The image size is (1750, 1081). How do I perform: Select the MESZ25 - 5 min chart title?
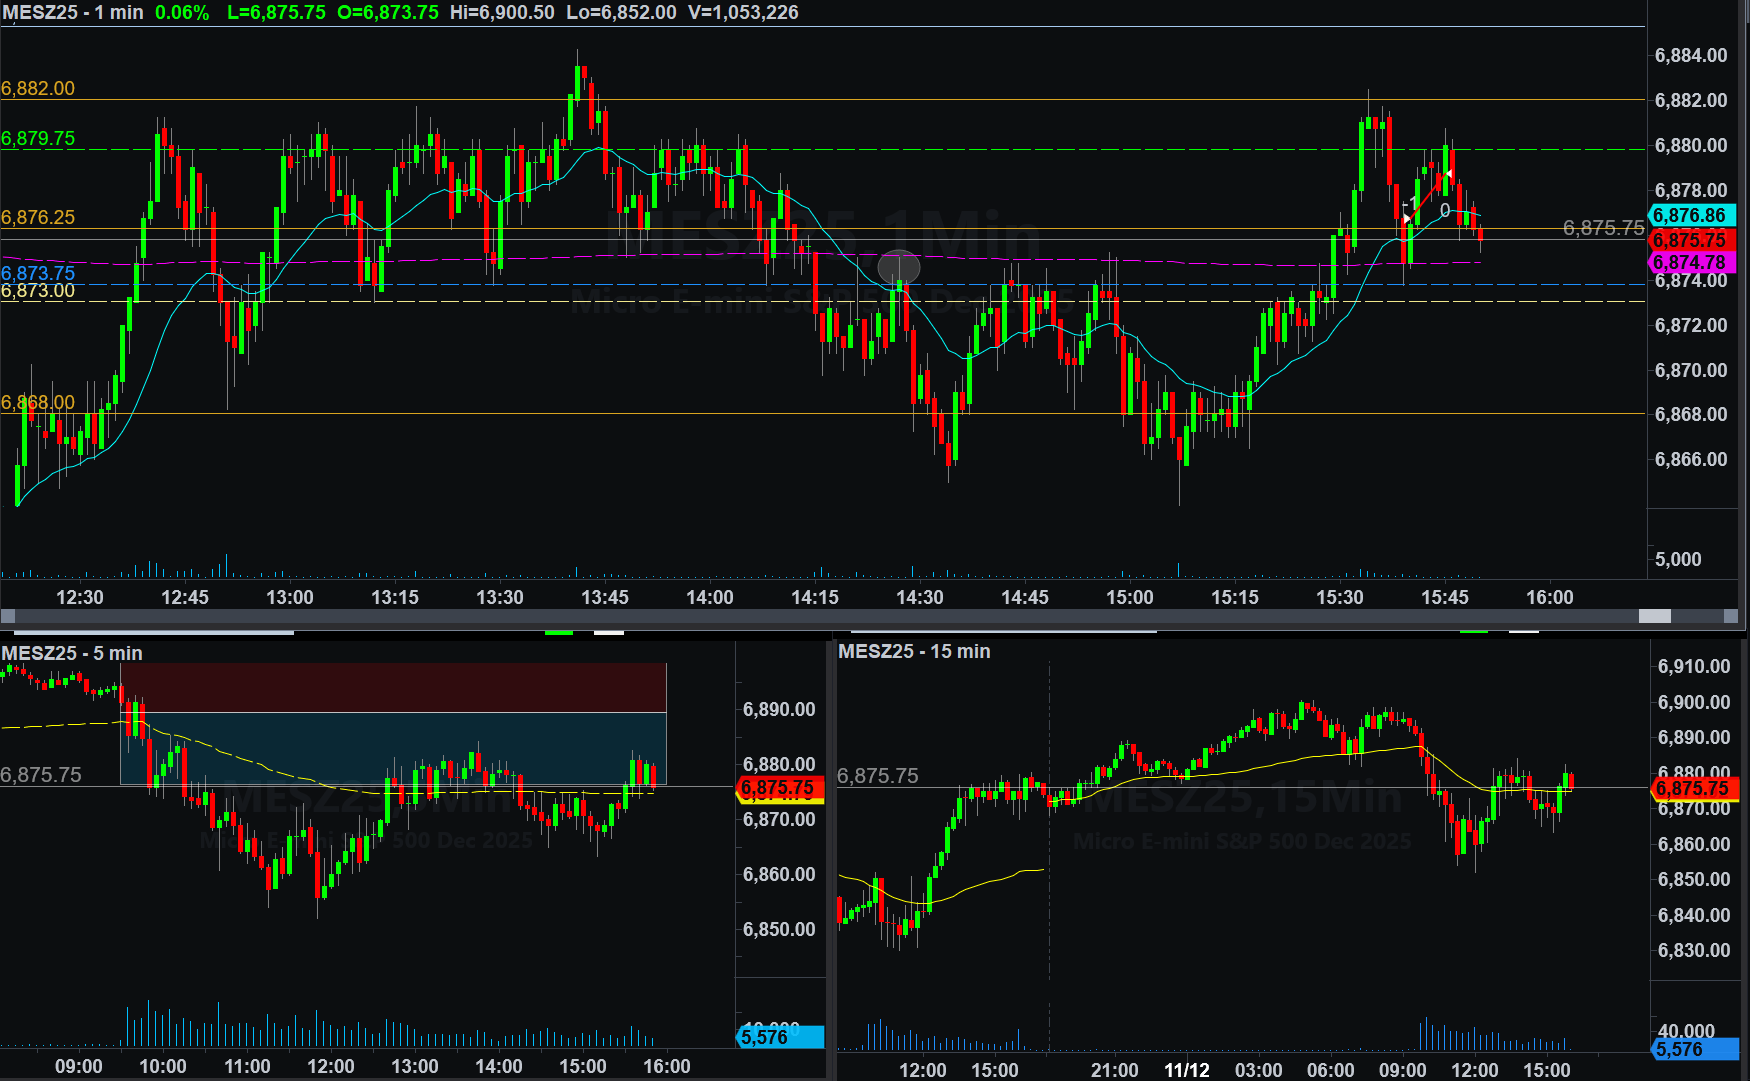pyautogui.click(x=72, y=653)
